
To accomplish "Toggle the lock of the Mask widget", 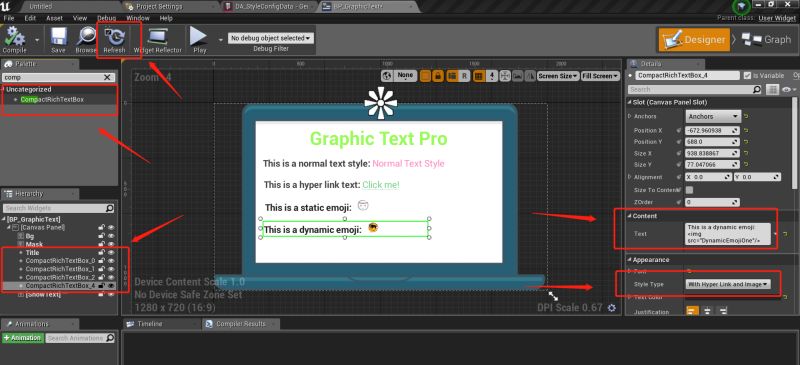I will 102,244.
